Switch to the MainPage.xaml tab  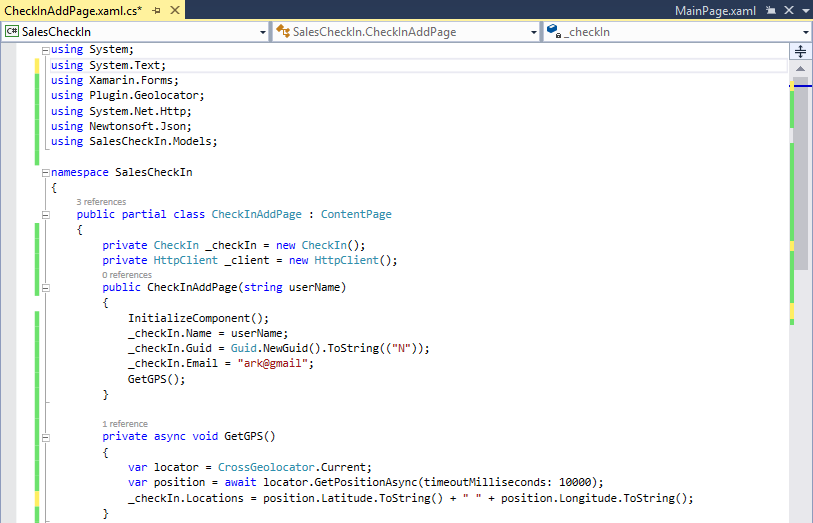tap(715, 11)
